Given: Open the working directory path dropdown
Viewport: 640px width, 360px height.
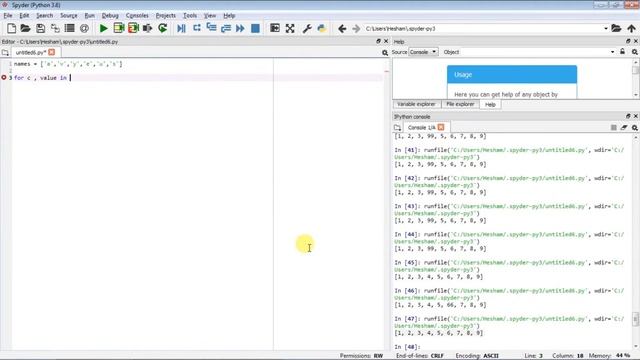Looking at the screenshot, I should [x=606, y=29].
